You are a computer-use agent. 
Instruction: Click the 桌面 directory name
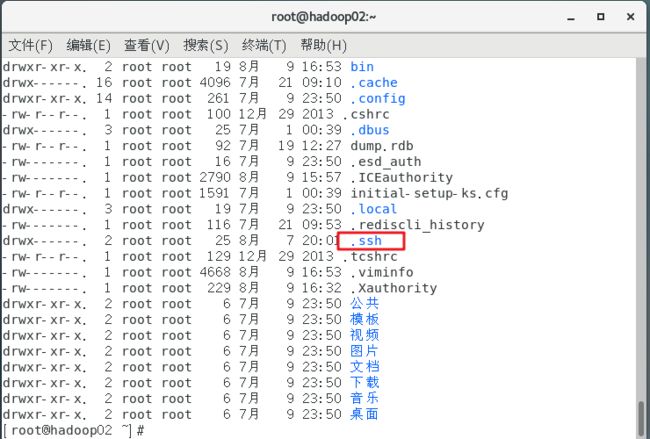[x=364, y=414]
